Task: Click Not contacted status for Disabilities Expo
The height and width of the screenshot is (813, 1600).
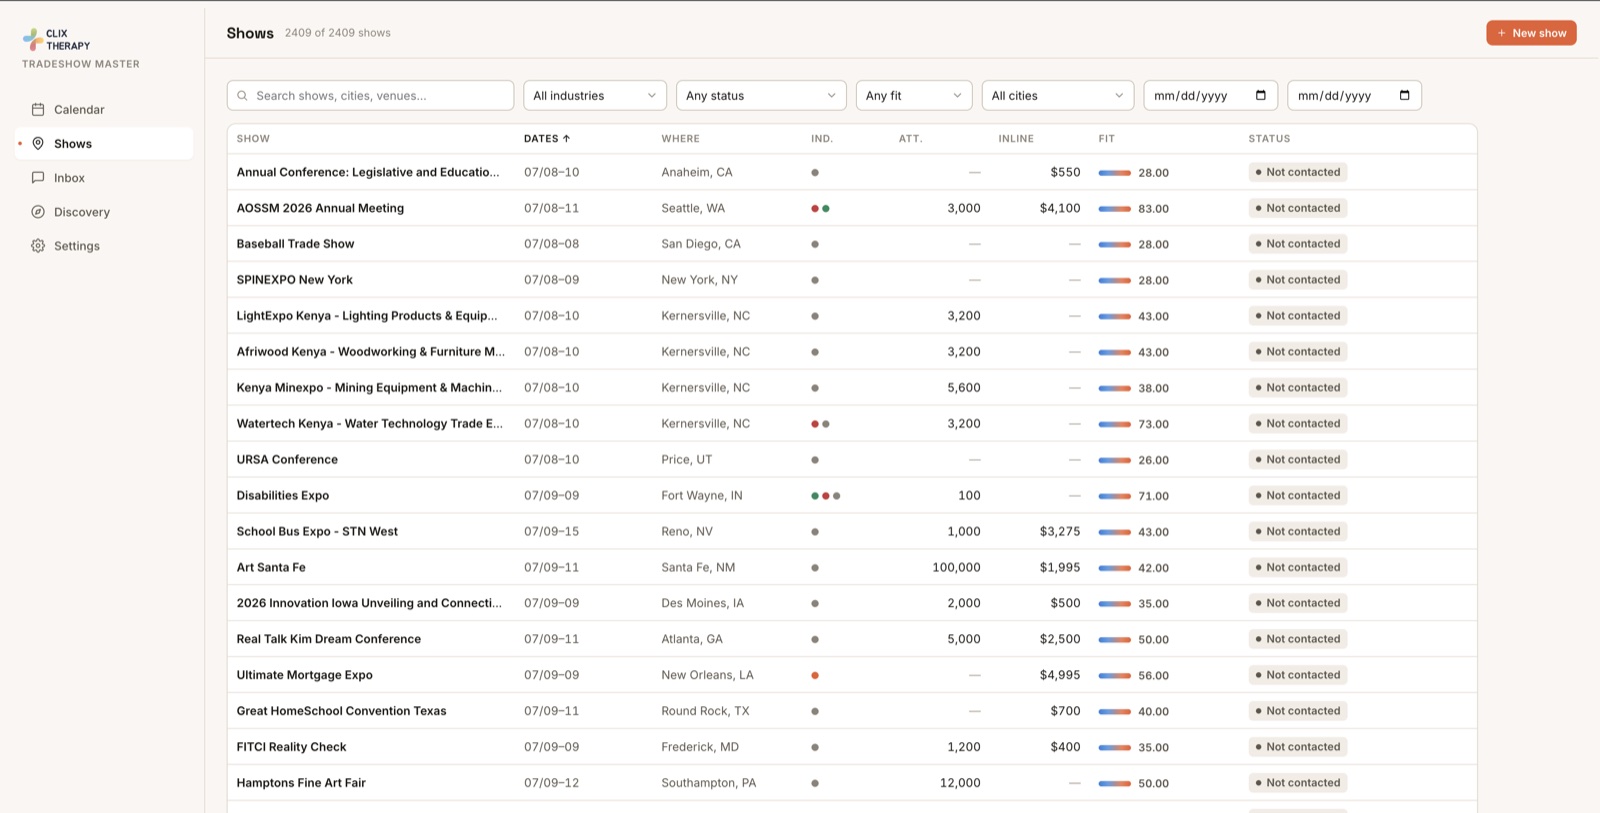Action: (1297, 495)
